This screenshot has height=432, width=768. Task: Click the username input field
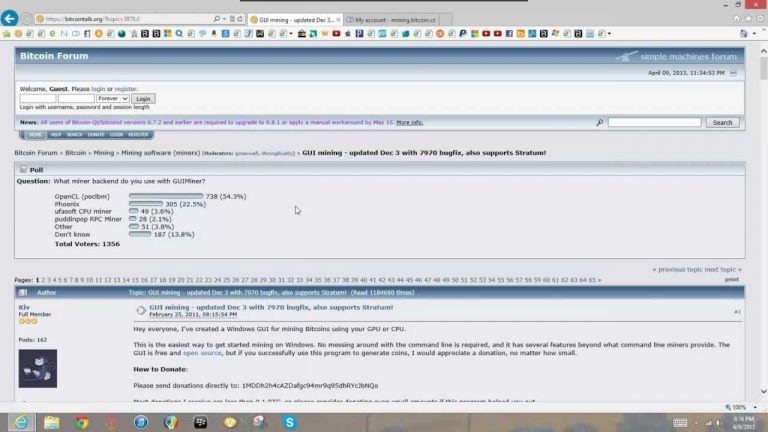(38, 99)
